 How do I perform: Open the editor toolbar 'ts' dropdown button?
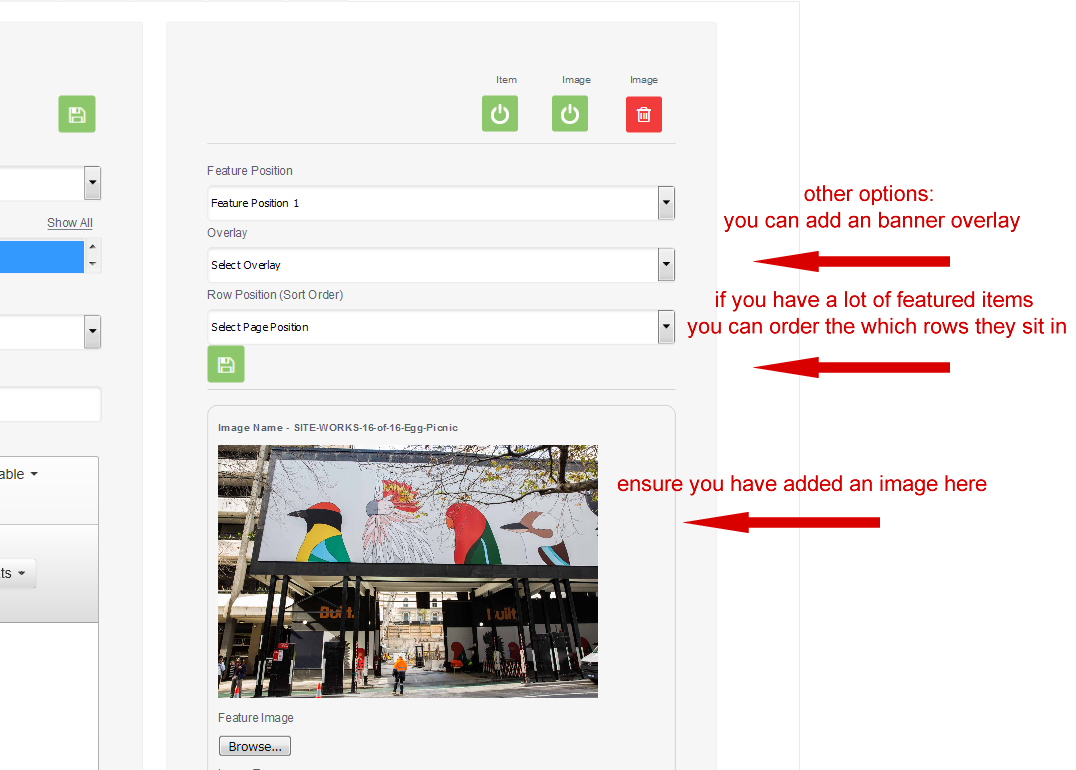[17, 573]
